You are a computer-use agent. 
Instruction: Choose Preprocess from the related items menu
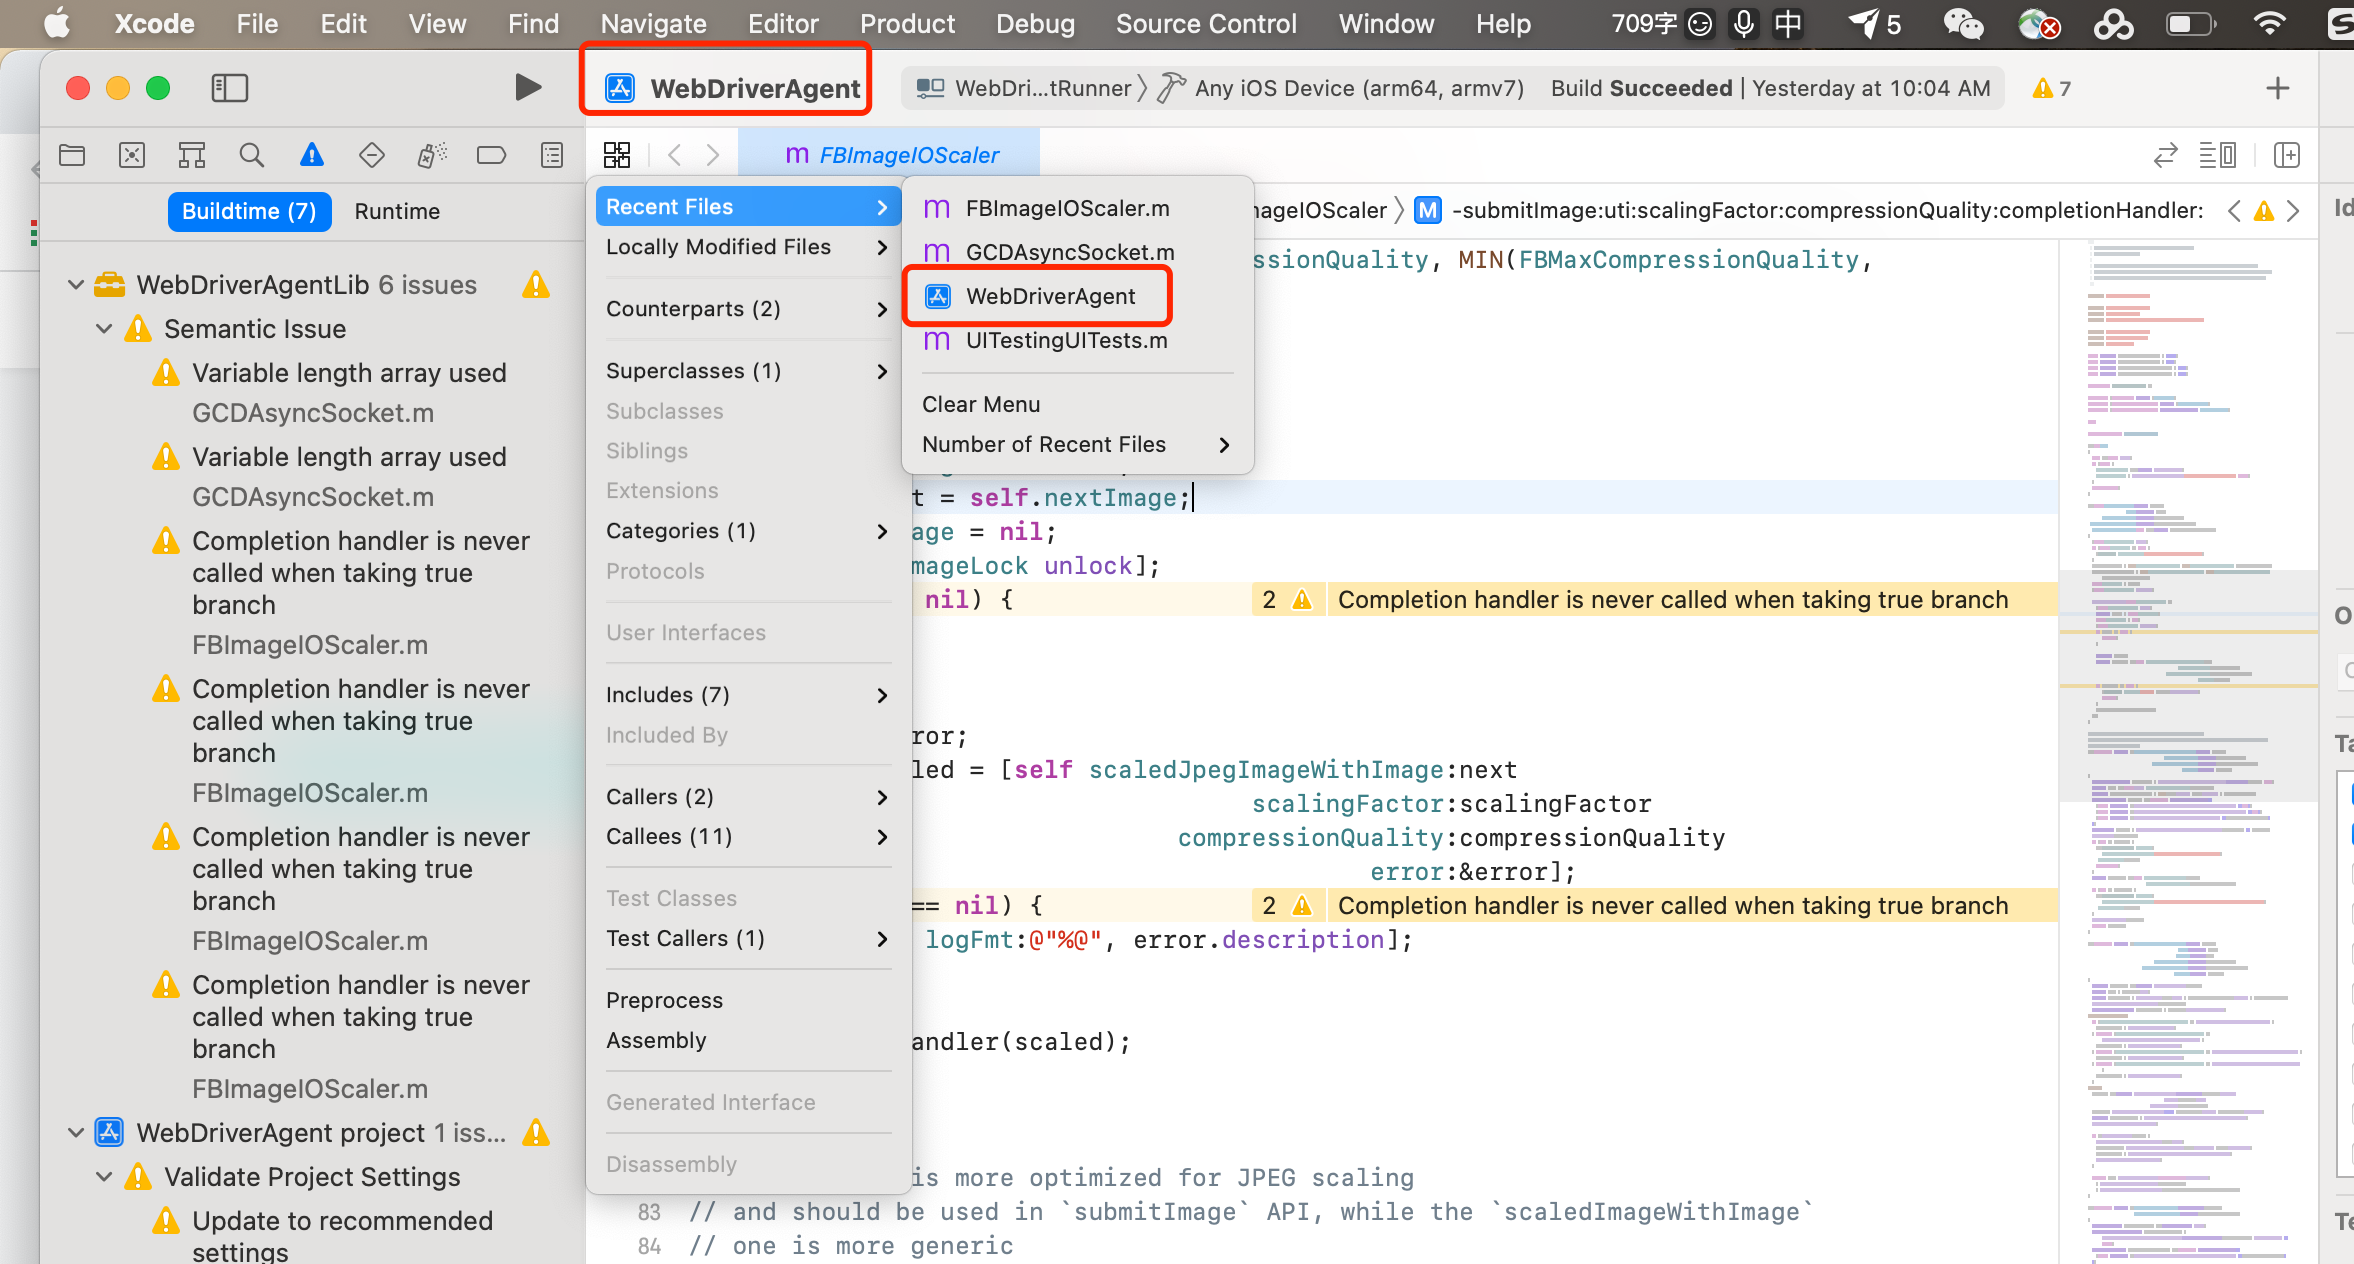[x=748, y=1001]
